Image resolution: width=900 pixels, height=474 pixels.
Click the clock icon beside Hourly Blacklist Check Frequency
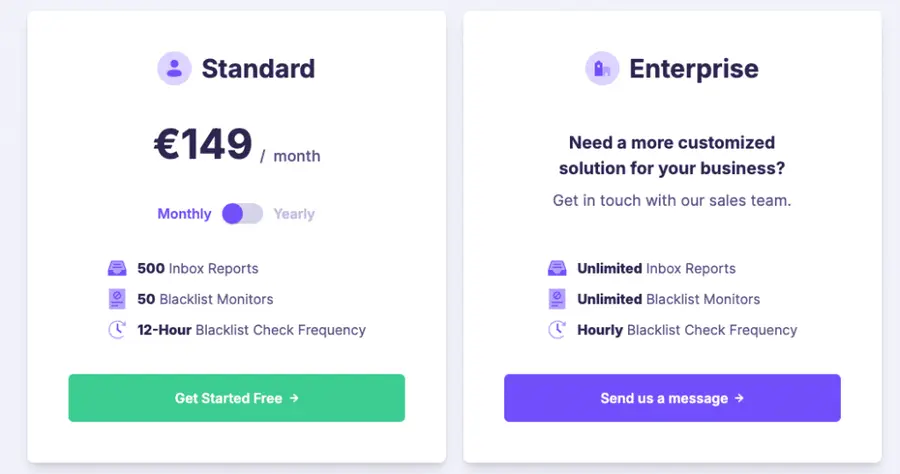[557, 330]
